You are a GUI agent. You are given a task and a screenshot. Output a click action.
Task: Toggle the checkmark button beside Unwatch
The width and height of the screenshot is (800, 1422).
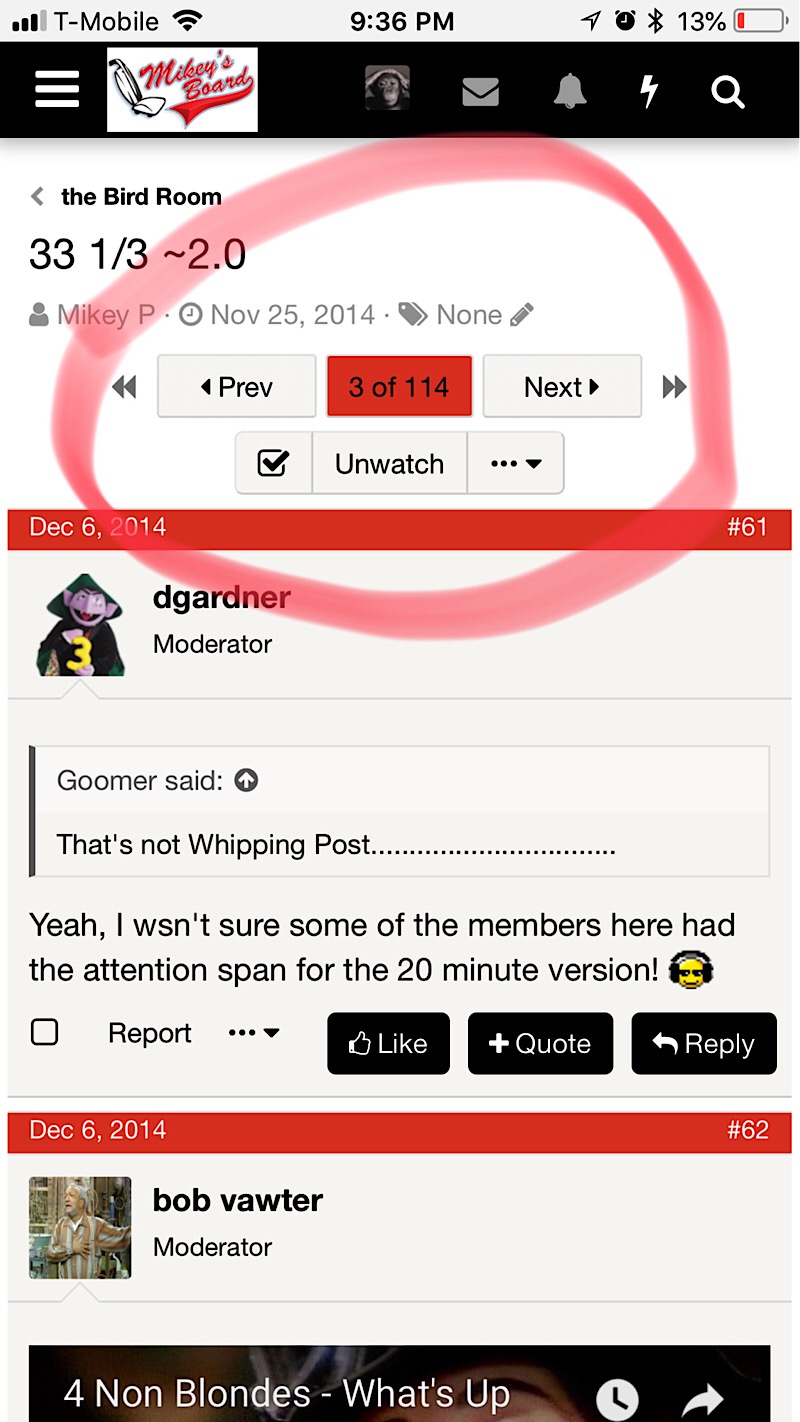click(x=273, y=463)
